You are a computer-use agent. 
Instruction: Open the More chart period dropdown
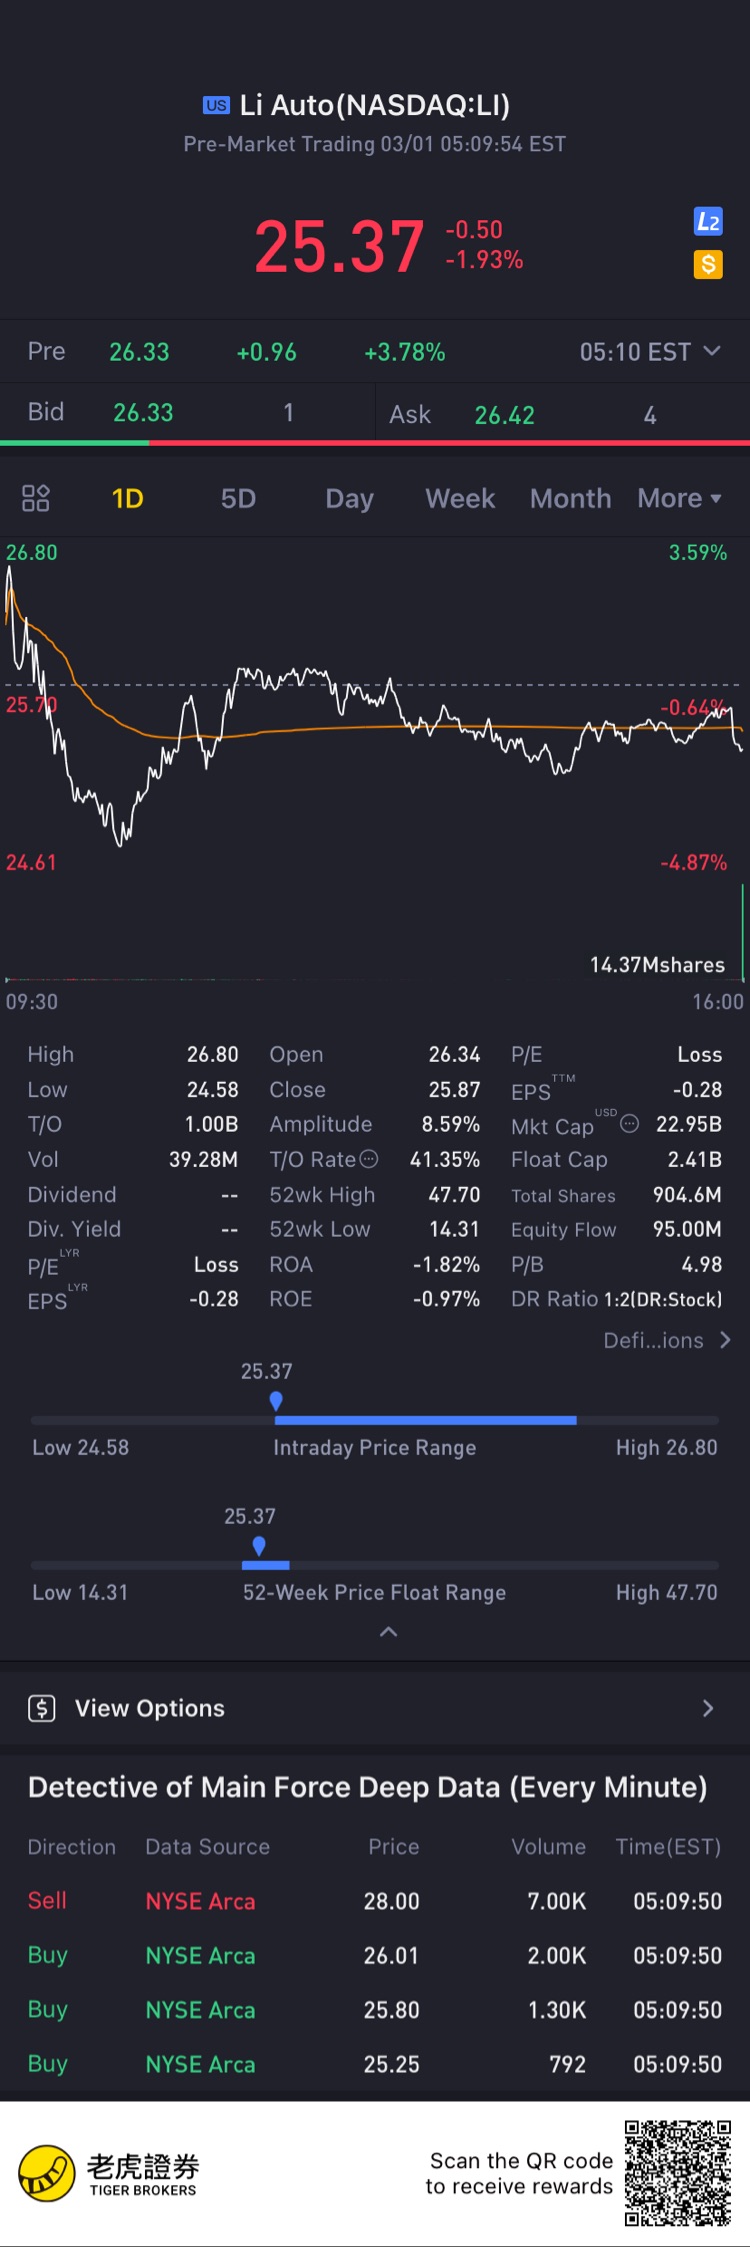(680, 498)
